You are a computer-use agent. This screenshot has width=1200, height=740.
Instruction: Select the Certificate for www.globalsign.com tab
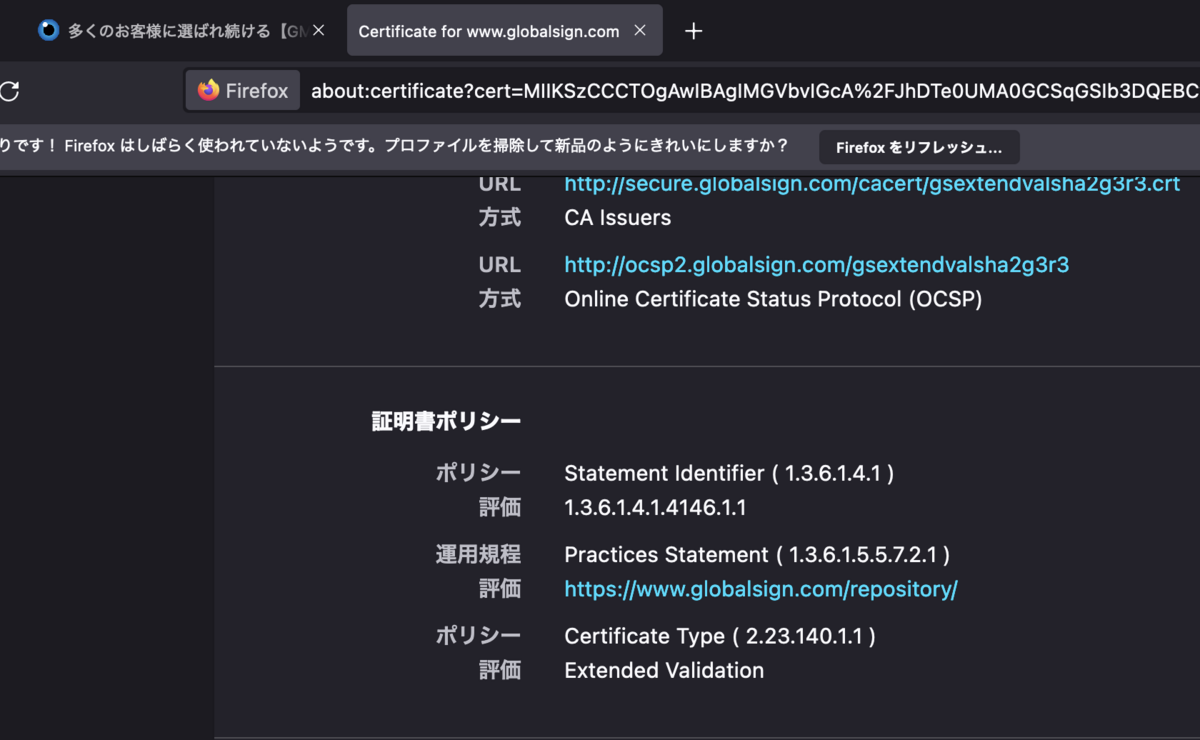pos(489,31)
